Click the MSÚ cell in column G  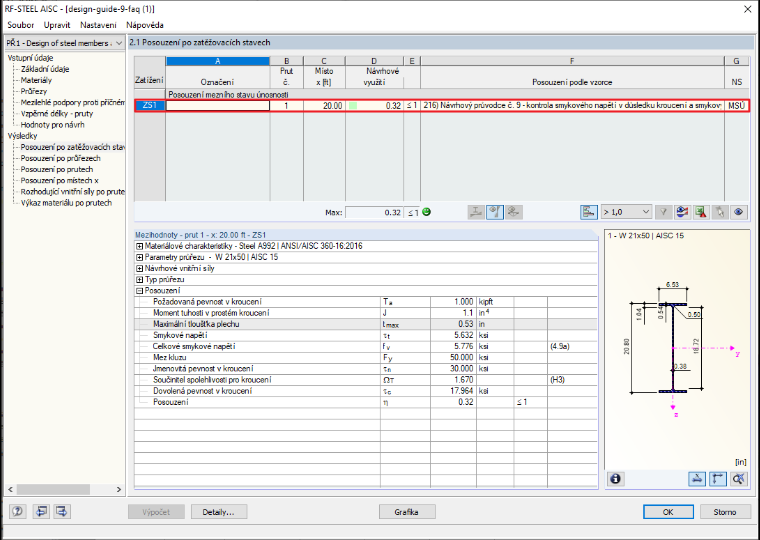736,105
